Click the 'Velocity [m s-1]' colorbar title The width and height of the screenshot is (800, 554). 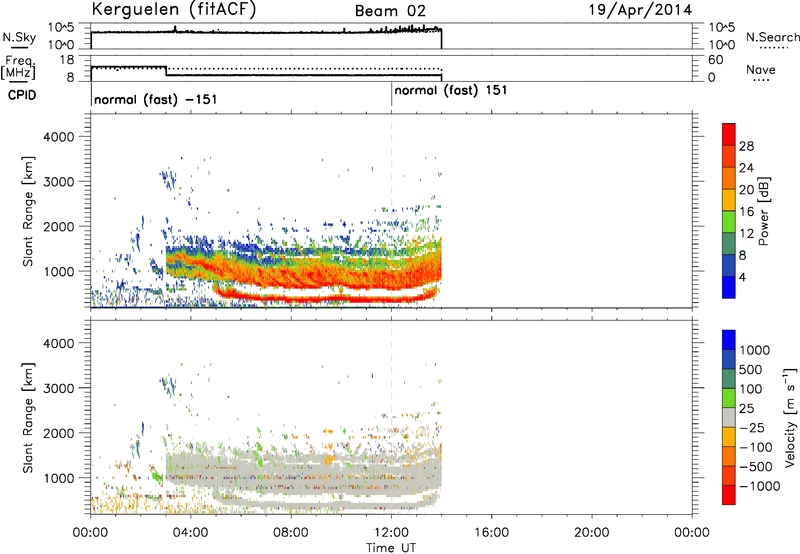790,417
